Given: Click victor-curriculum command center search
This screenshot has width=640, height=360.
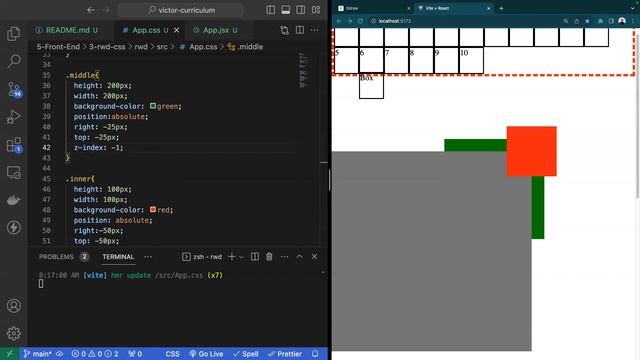Looking at the screenshot, I should pyautogui.click(x=181, y=10).
